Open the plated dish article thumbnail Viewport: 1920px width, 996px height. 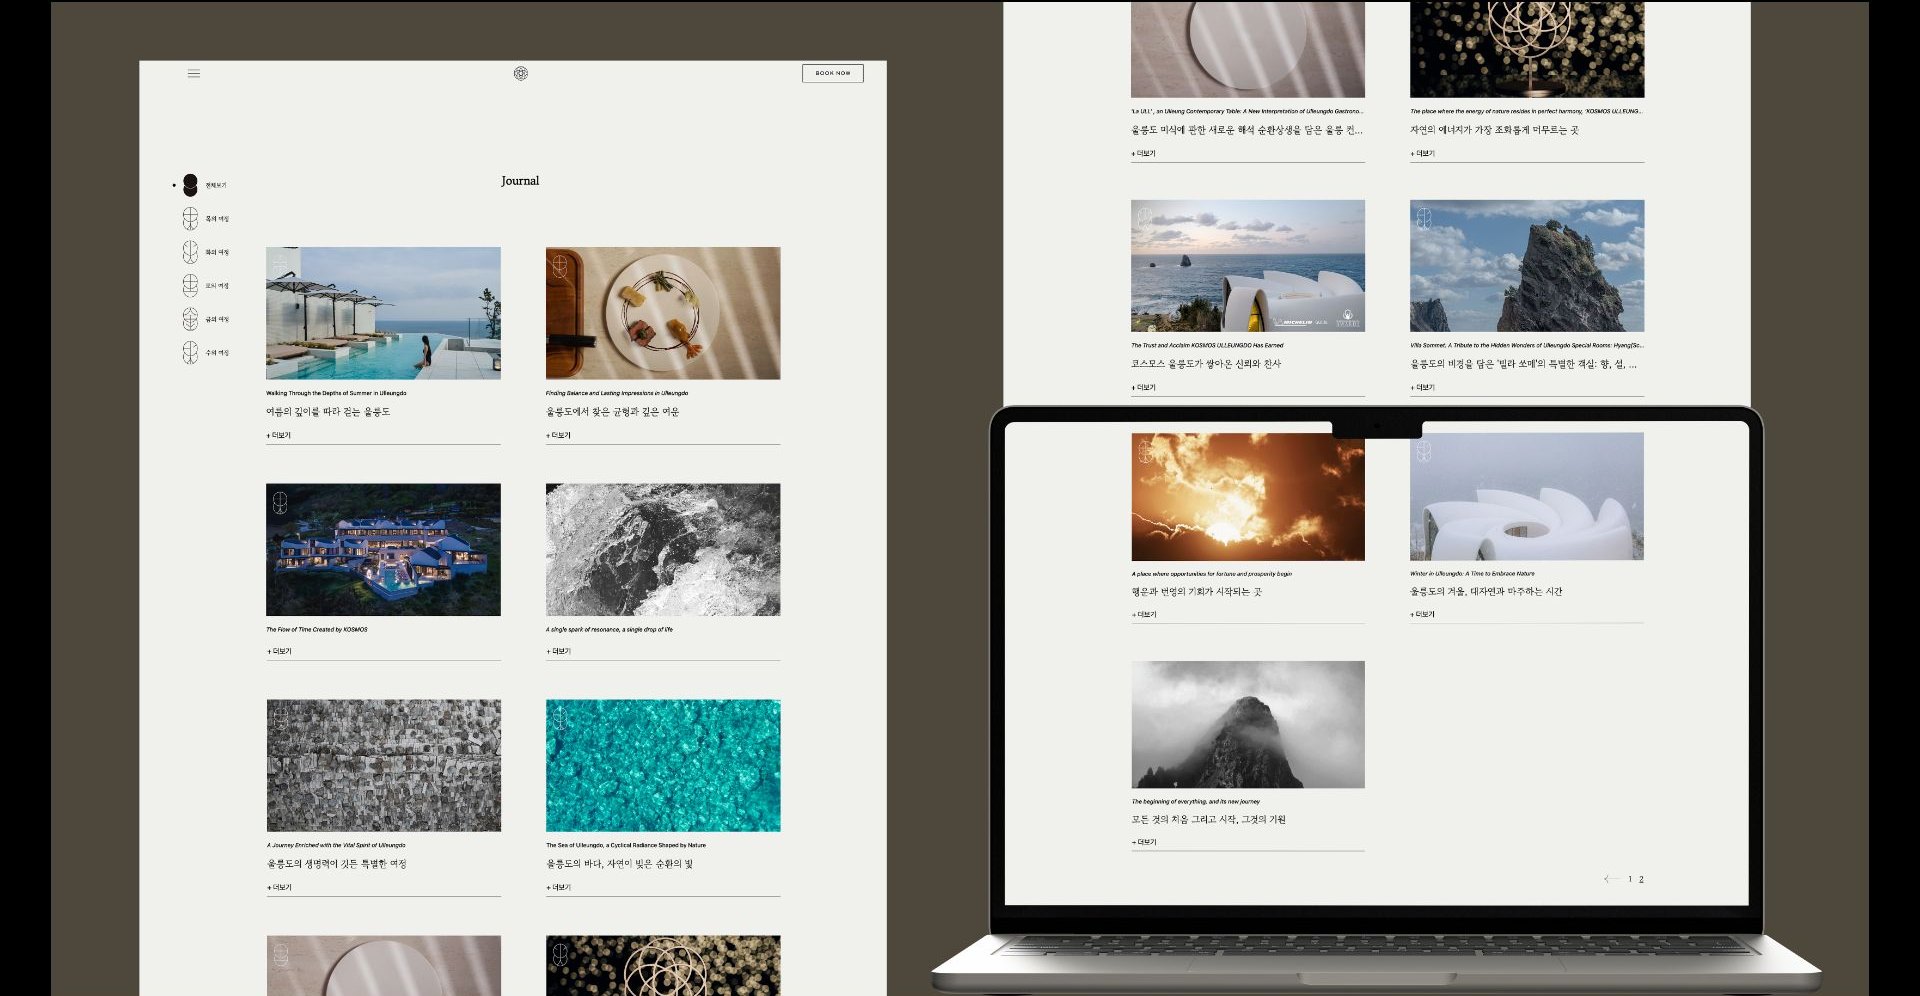(x=663, y=313)
